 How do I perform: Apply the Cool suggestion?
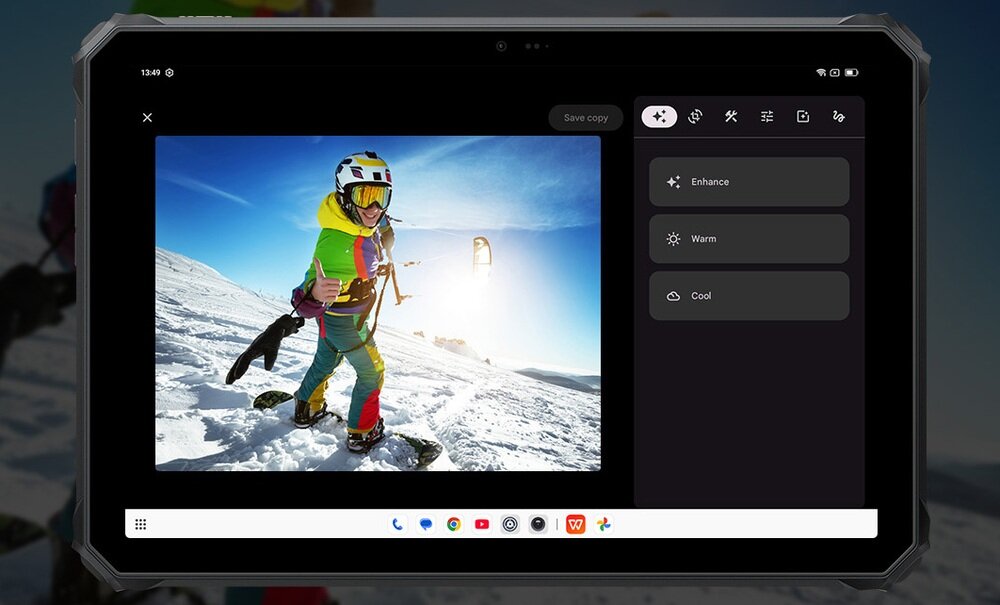click(x=749, y=296)
